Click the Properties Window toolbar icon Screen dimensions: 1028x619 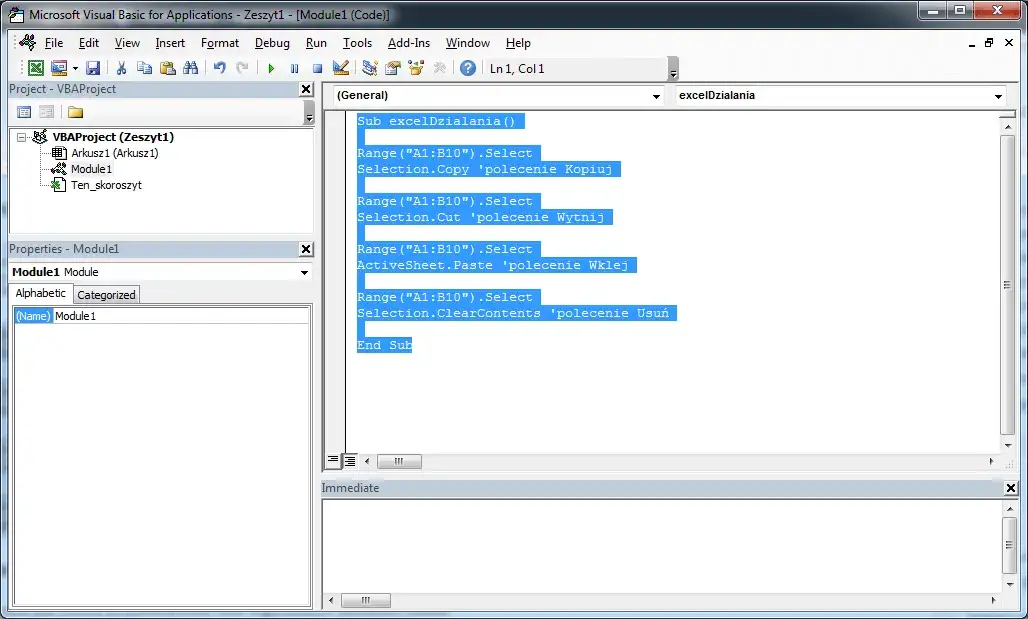click(x=391, y=67)
